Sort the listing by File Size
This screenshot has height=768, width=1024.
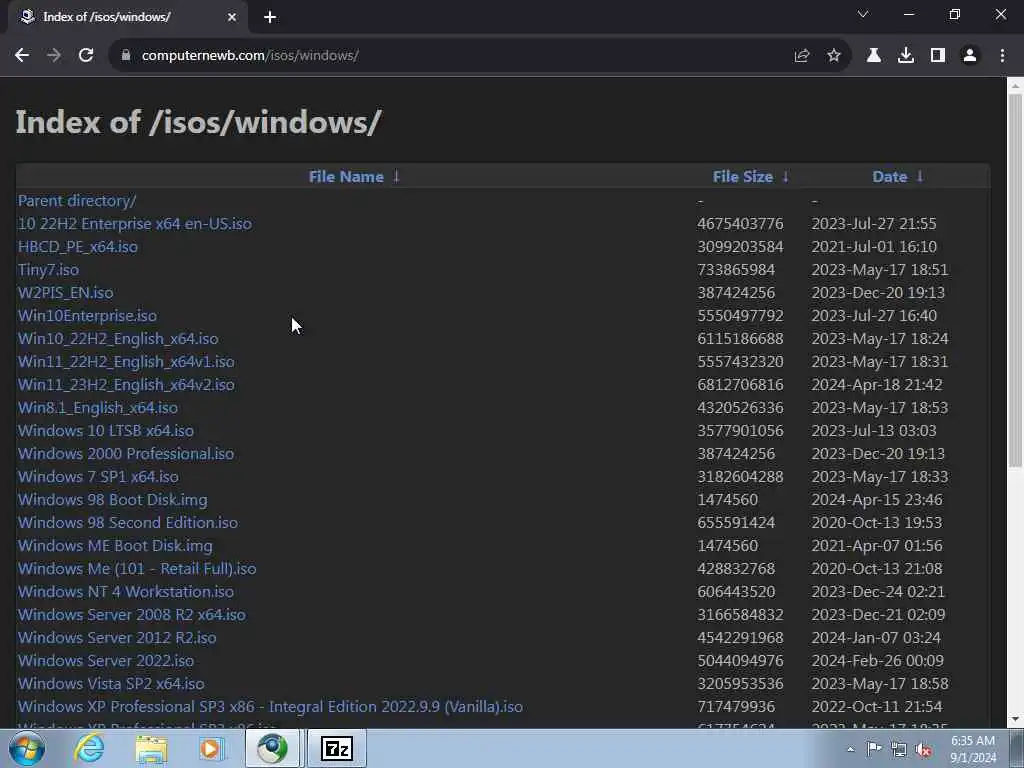click(743, 177)
